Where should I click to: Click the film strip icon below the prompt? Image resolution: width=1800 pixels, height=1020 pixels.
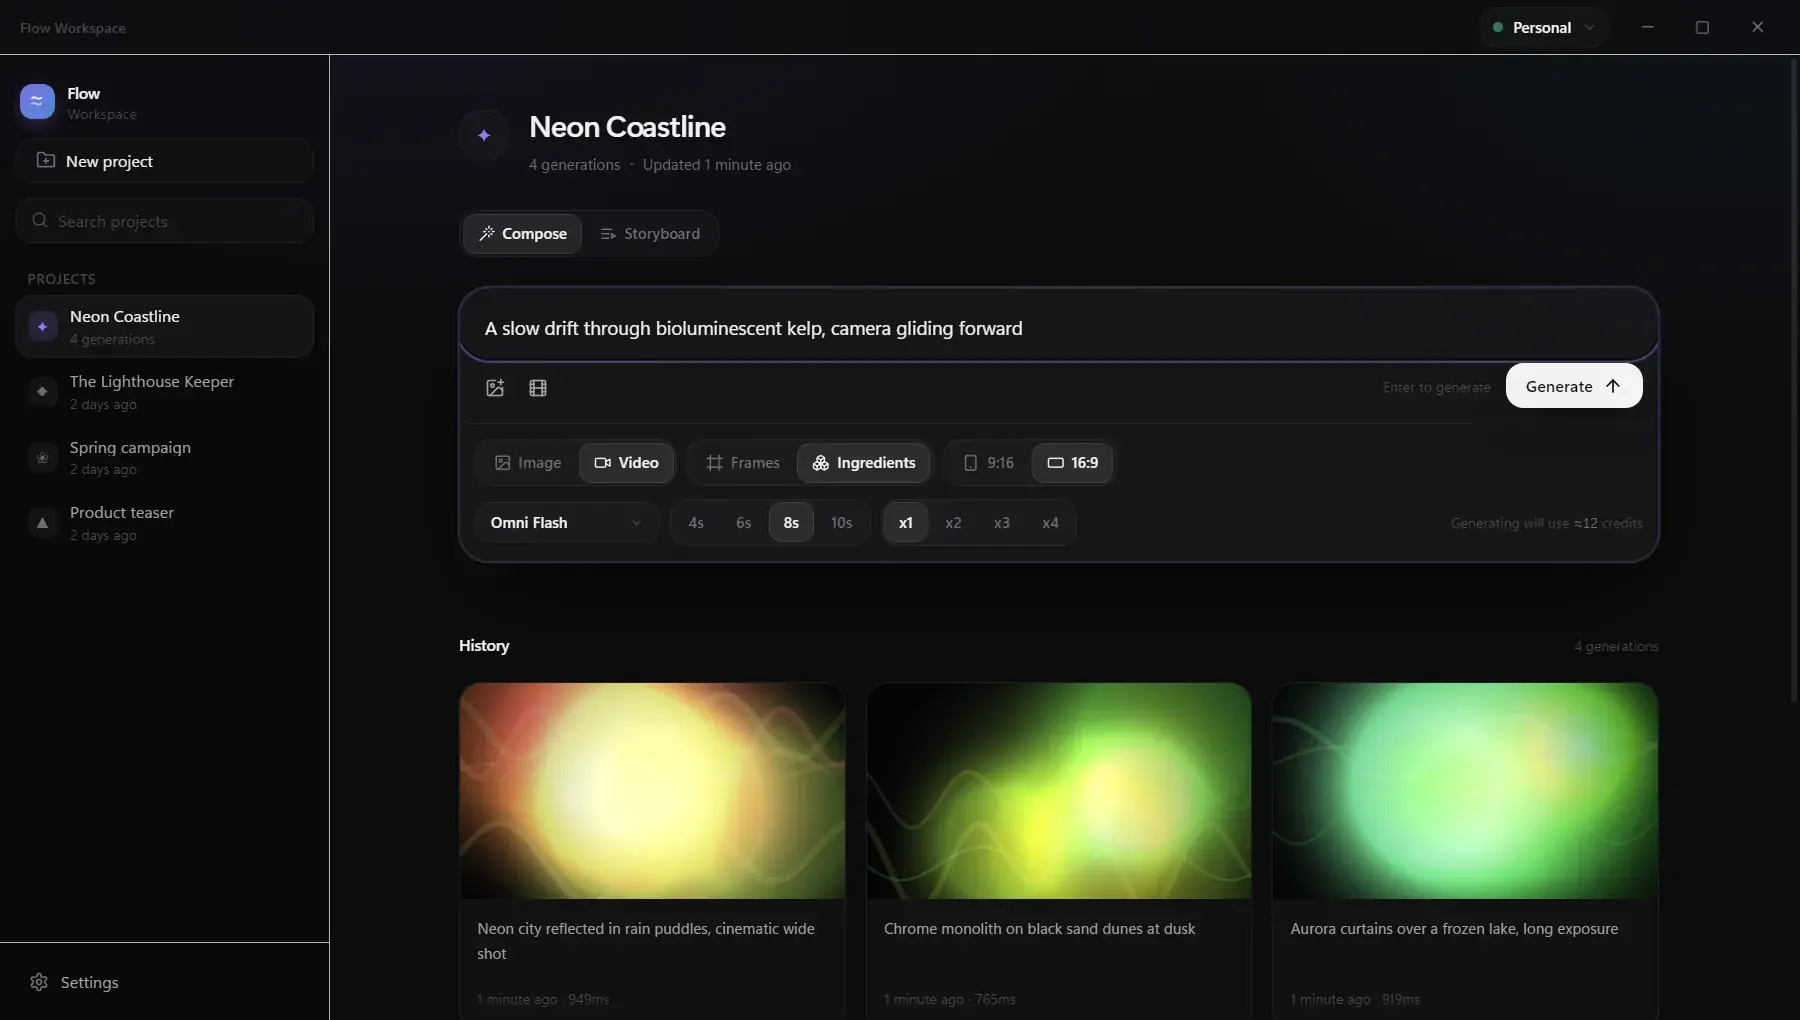point(538,388)
